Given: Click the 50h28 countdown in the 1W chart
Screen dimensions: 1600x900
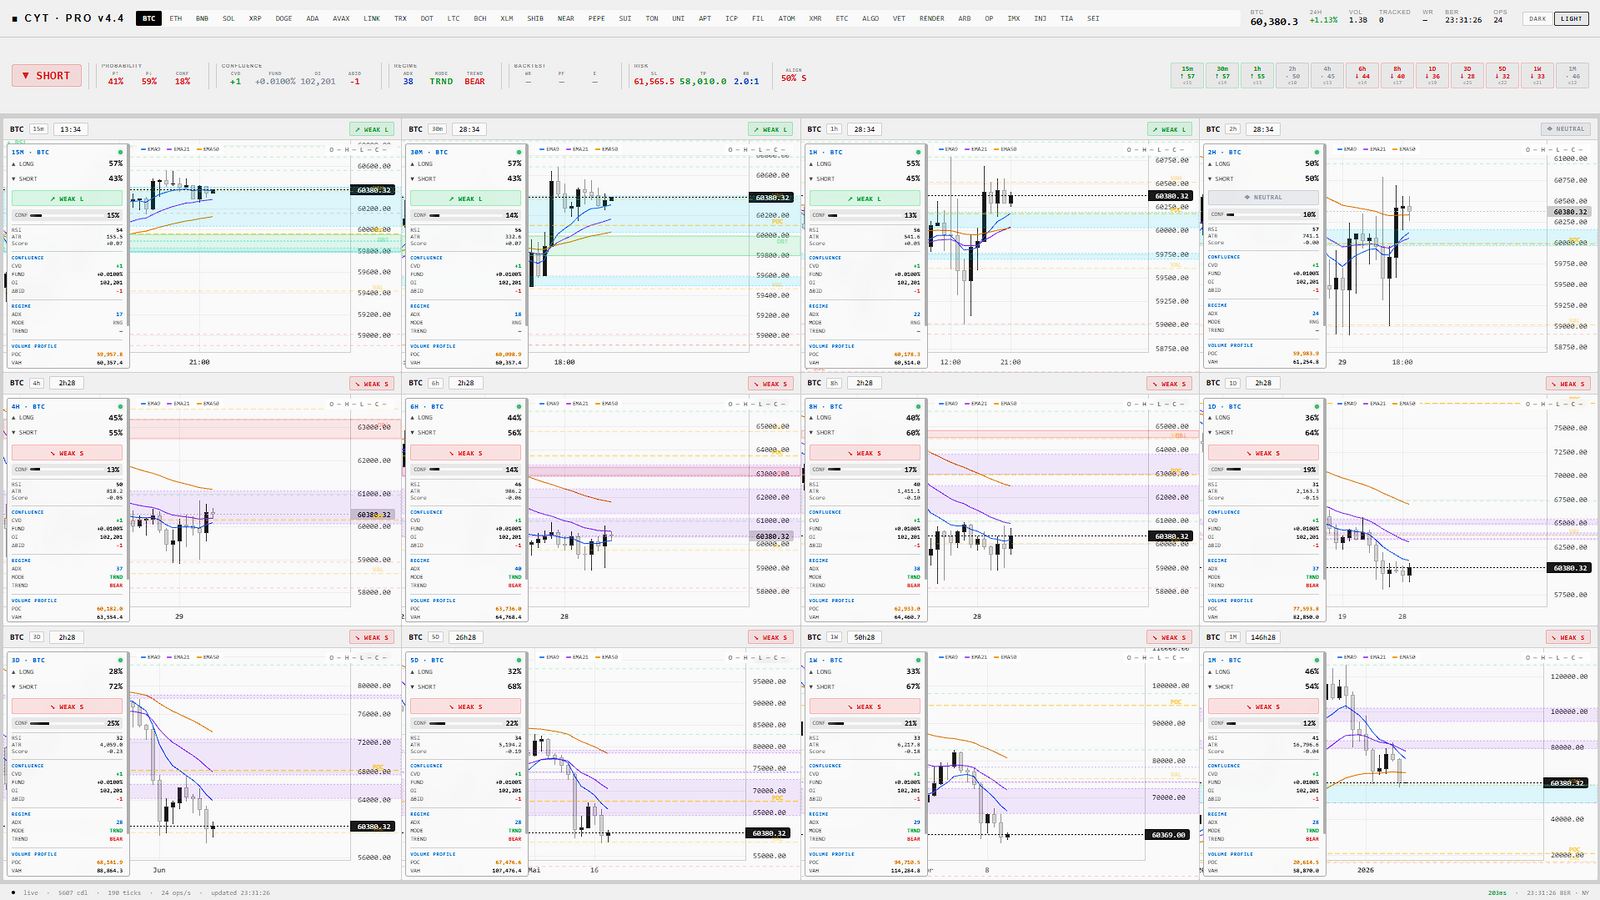Looking at the screenshot, I should [x=865, y=637].
